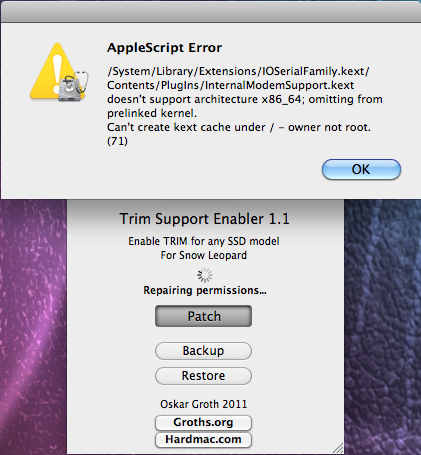This screenshot has height=455, width=421.
Task: Click the InternalModemSupport.kext path line
Action: pyautogui.click(x=230, y=85)
